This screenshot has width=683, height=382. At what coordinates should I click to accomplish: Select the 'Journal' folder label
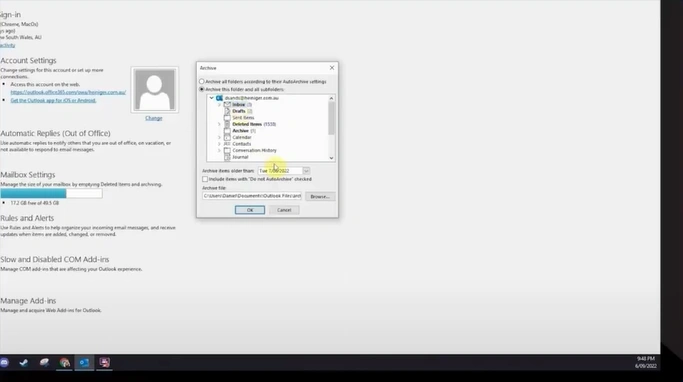pos(240,157)
